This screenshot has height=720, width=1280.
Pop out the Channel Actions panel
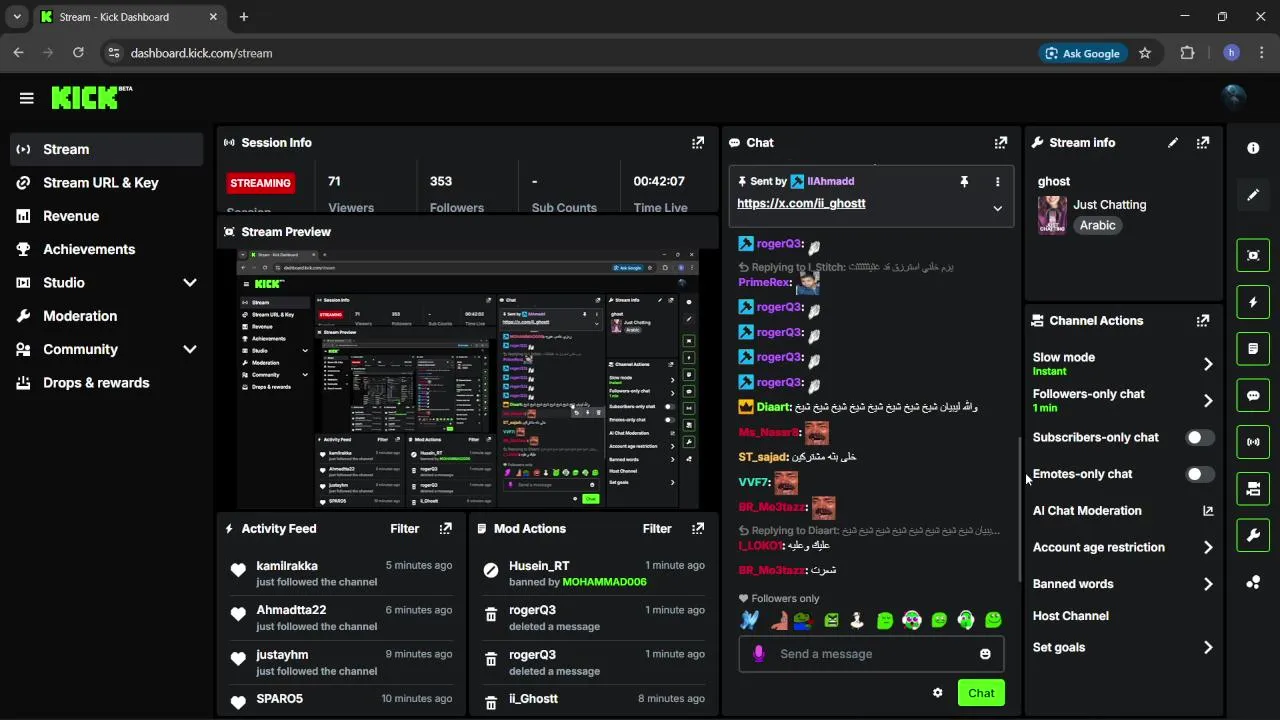1203,321
